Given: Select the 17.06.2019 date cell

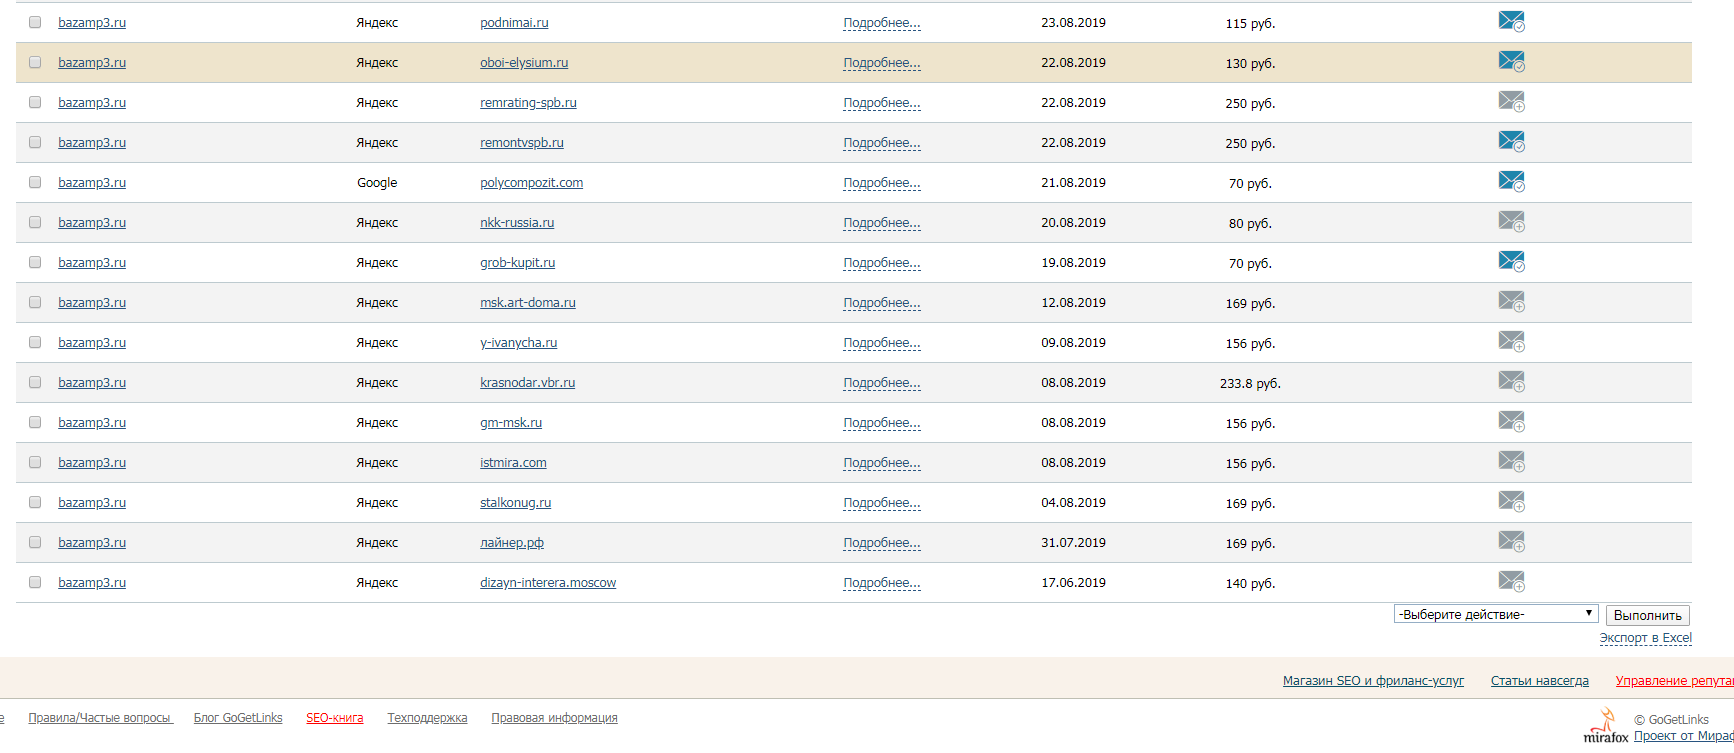Looking at the screenshot, I should click(x=1073, y=582).
